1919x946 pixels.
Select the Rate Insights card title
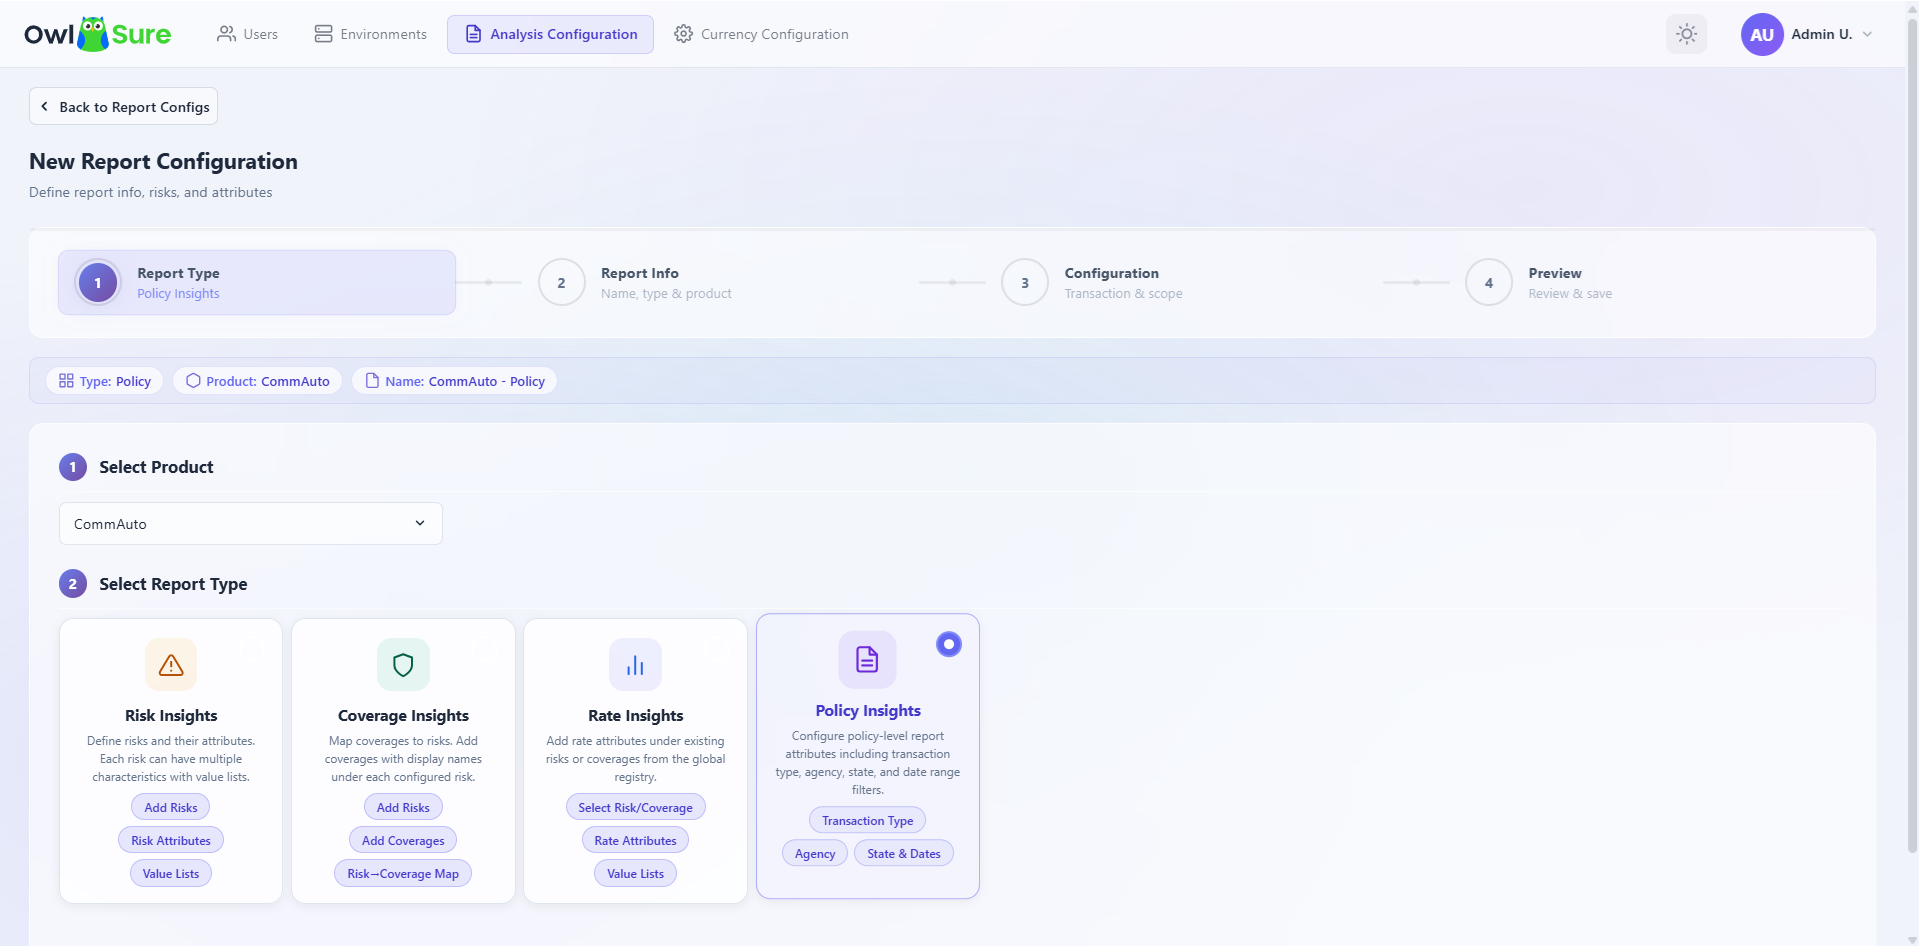[635, 716]
